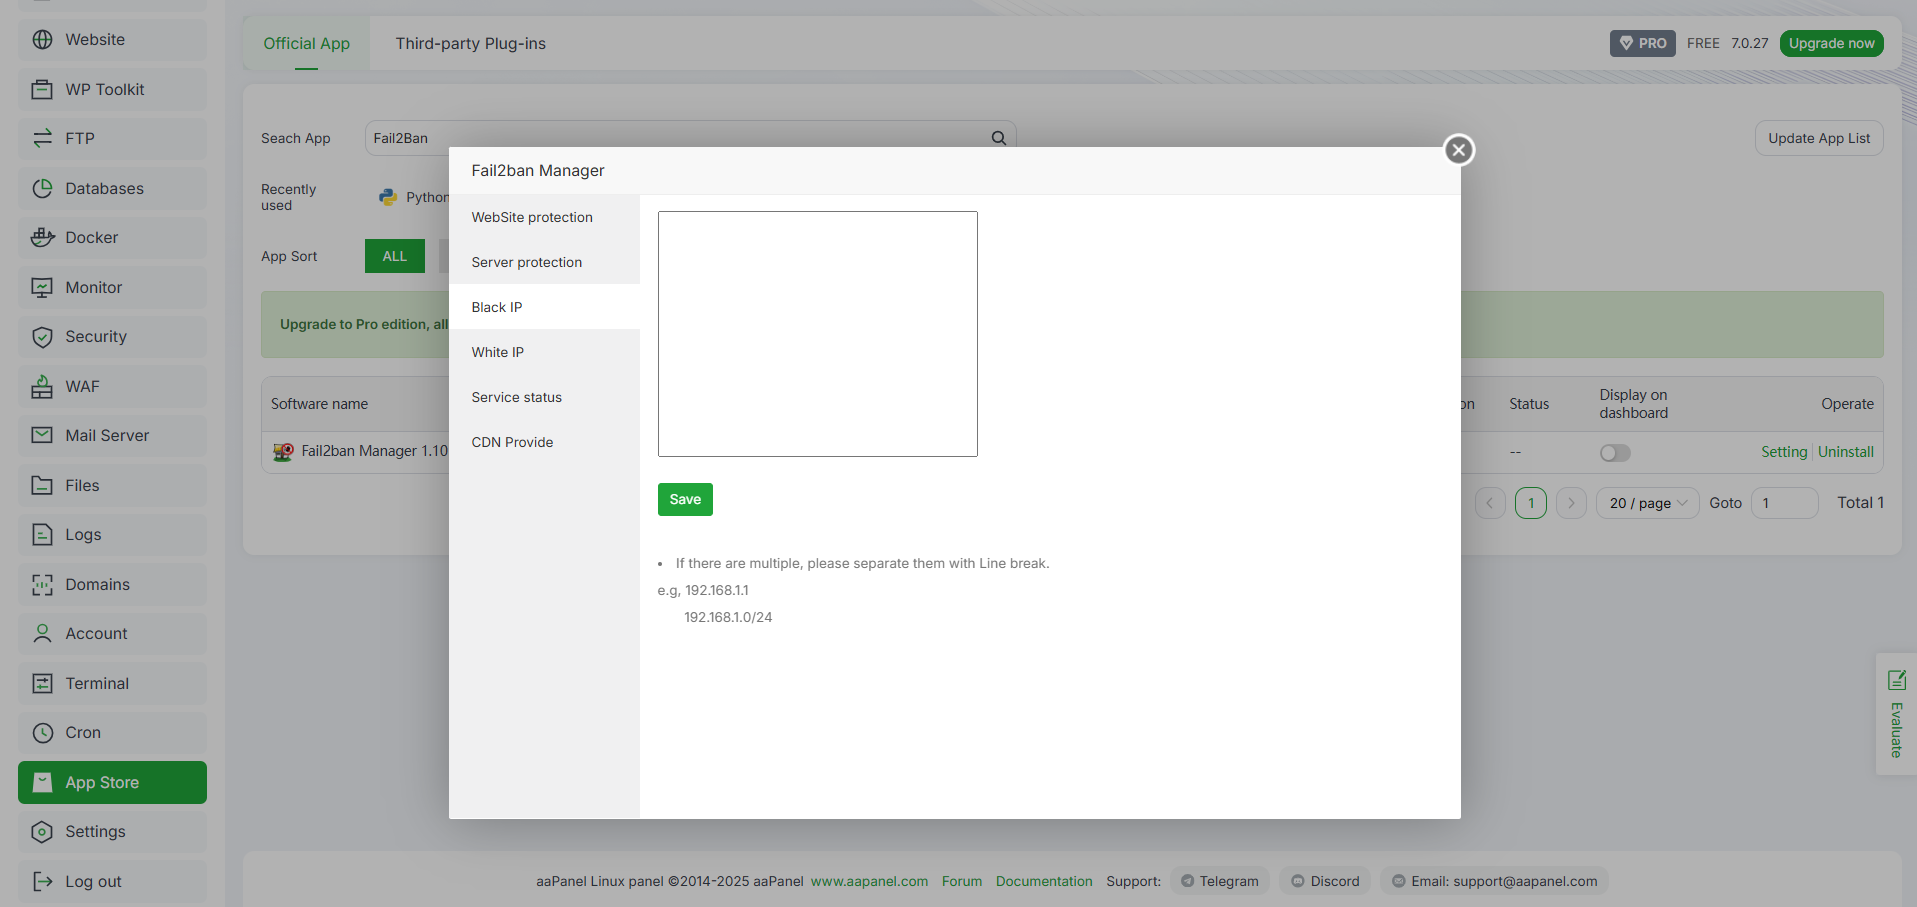This screenshot has height=907, width=1917.
Task: Click the Log out arrow icon
Action: [42, 881]
